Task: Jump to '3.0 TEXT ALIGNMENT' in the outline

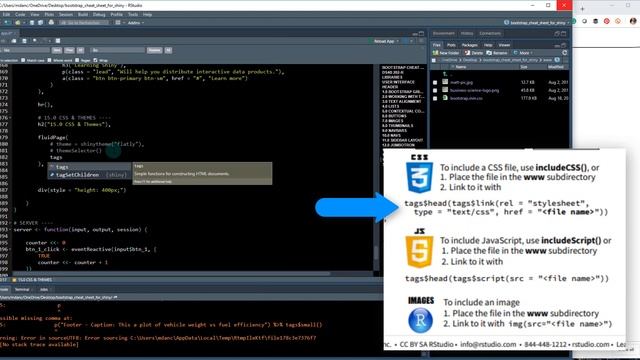Action: 402,101
